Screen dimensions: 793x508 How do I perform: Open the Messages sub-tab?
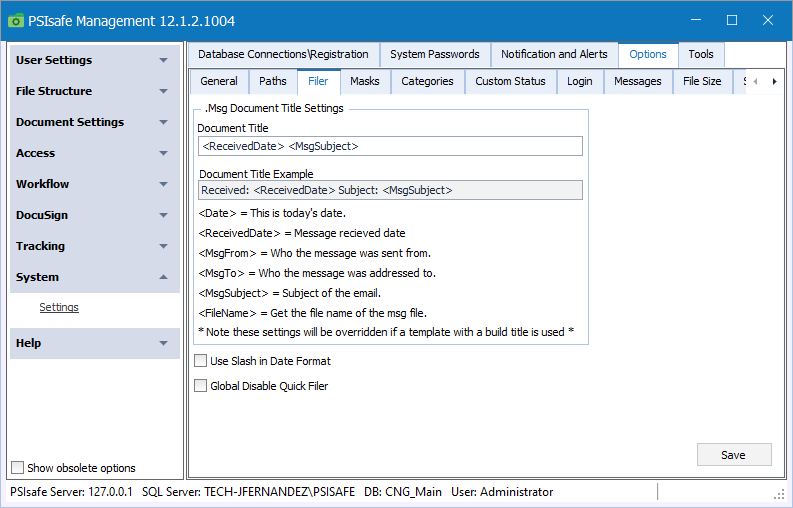[x=638, y=81]
